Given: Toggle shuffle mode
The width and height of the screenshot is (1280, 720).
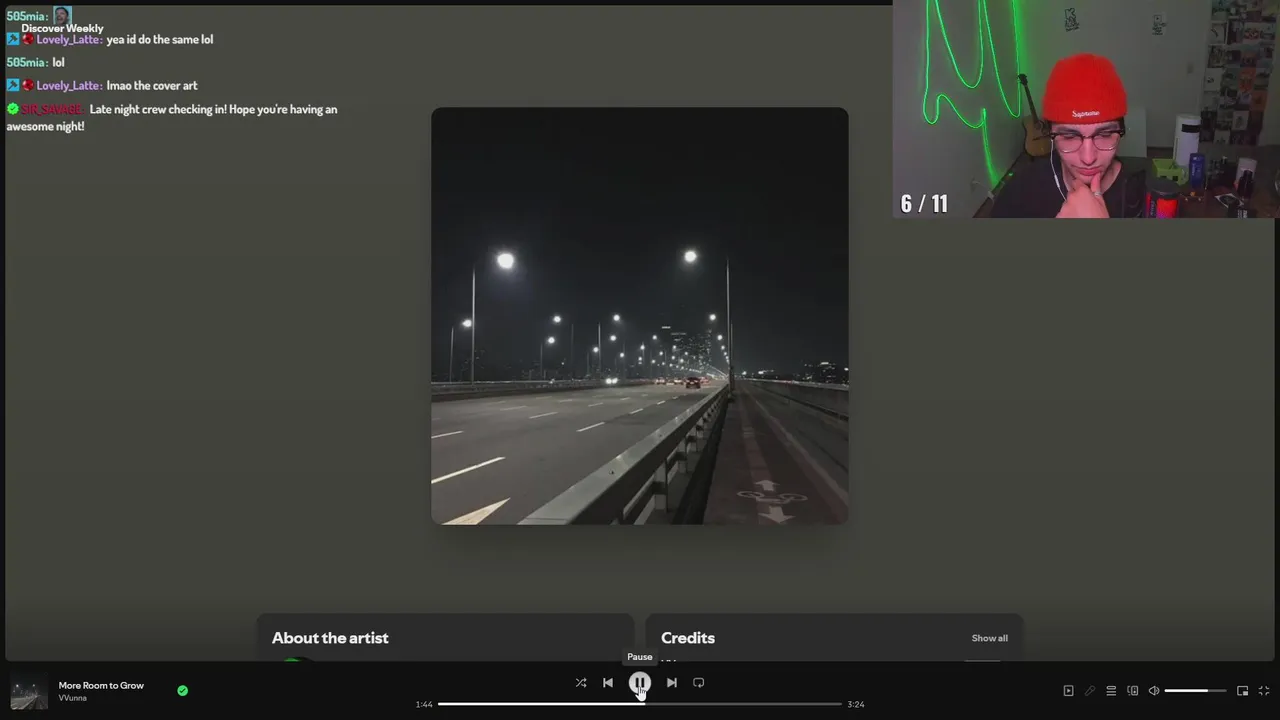Looking at the screenshot, I should (x=581, y=683).
